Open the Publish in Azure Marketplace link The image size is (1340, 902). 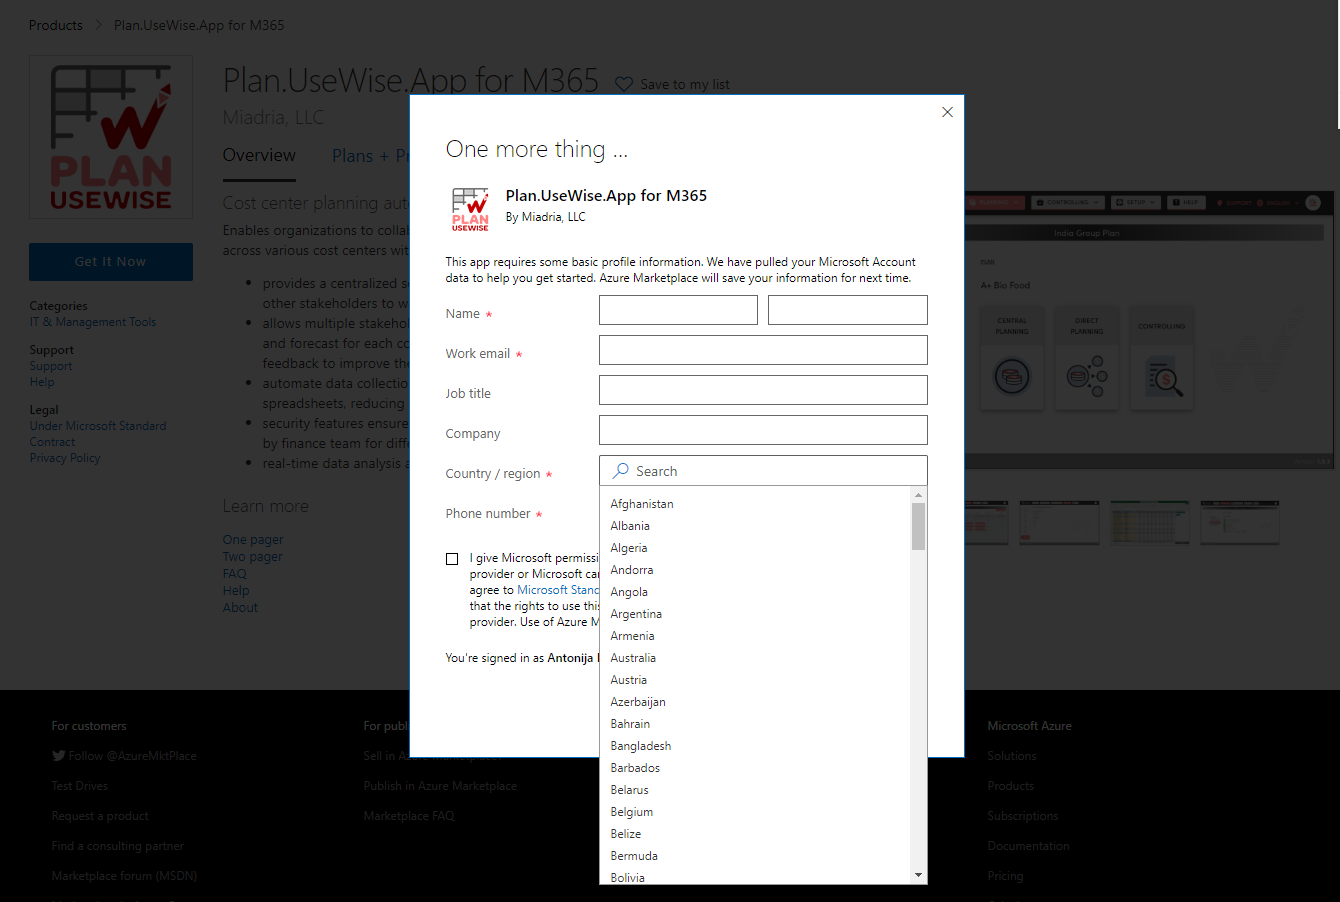(440, 786)
